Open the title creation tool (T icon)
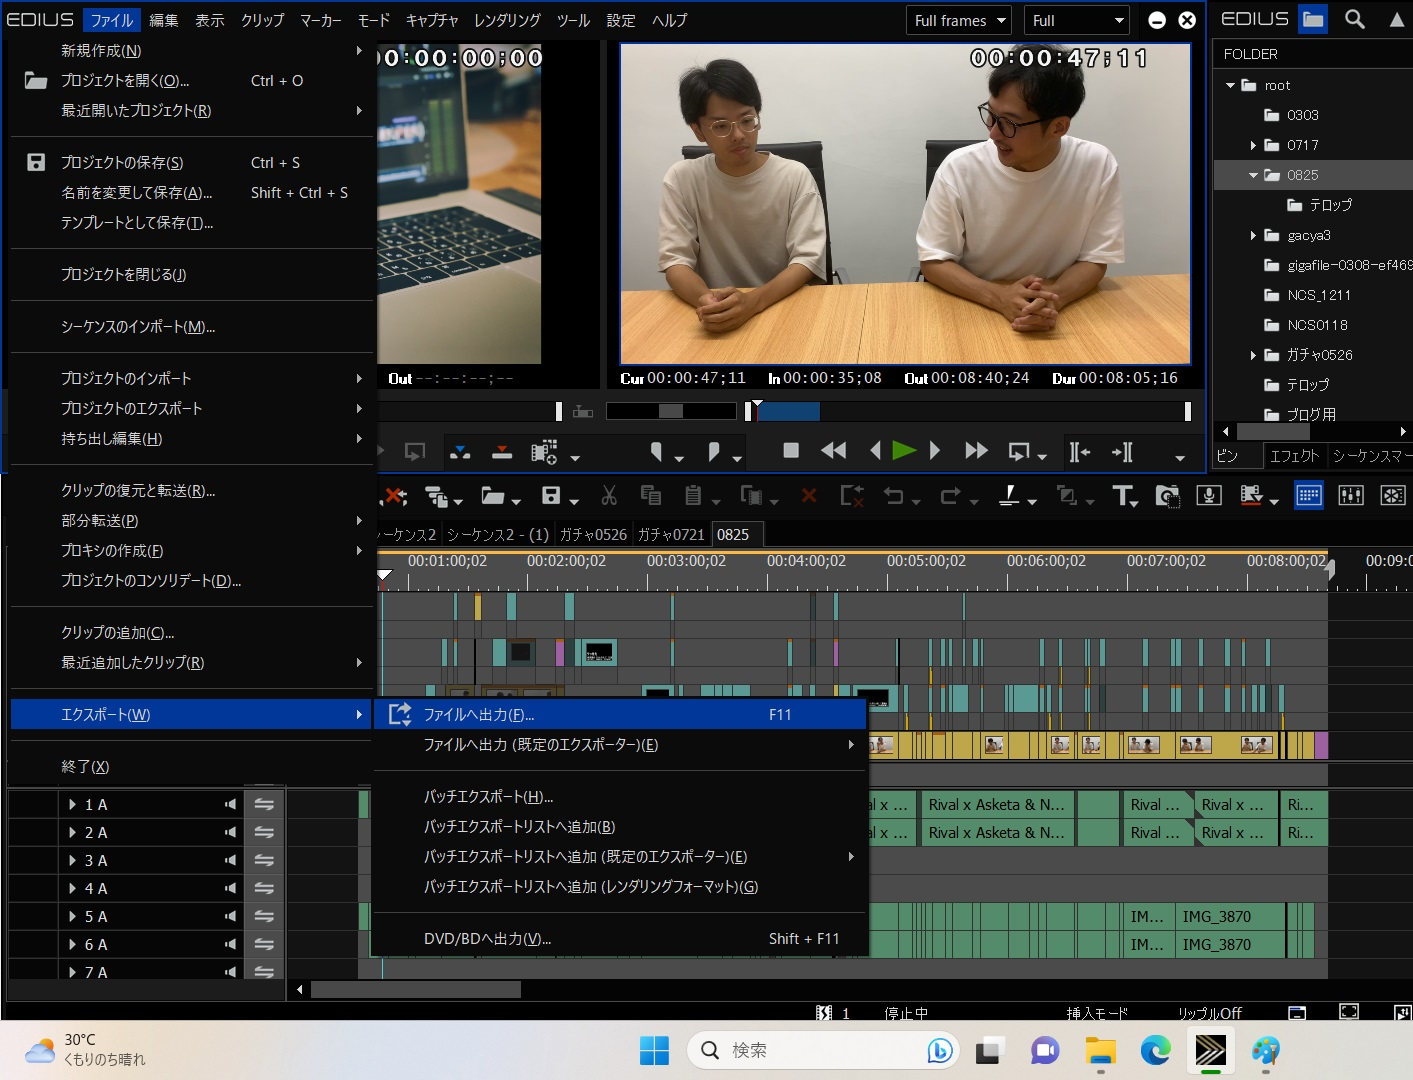 [x=1125, y=495]
